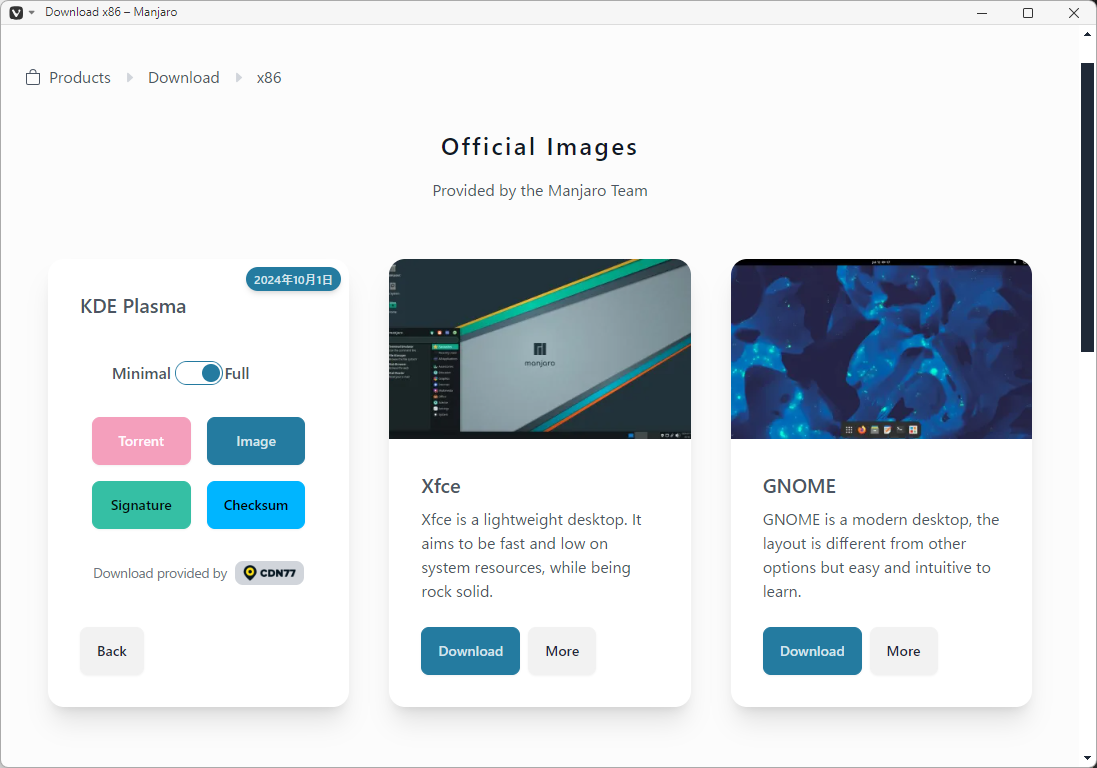Minimize the browser window
The width and height of the screenshot is (1097, 768).
coord(982,13)
